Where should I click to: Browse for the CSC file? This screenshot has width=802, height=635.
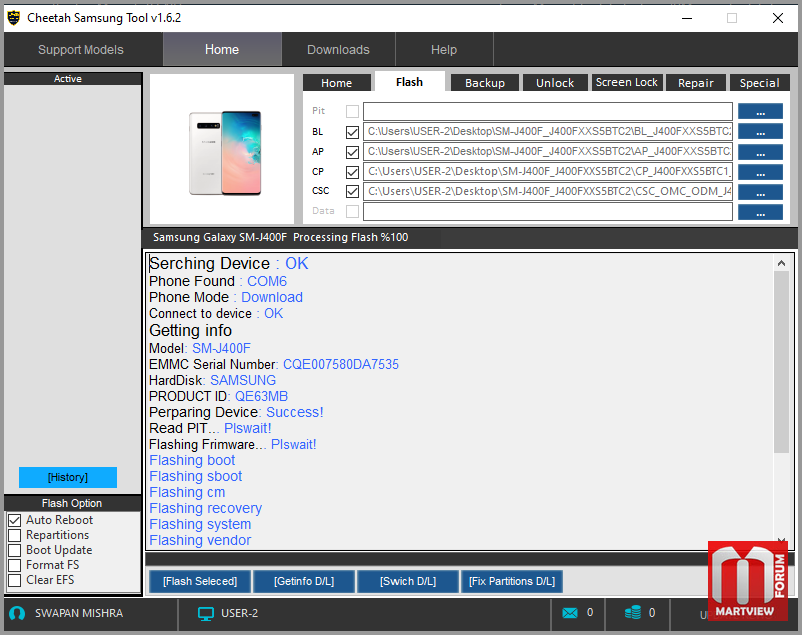[x=760, y=192]
